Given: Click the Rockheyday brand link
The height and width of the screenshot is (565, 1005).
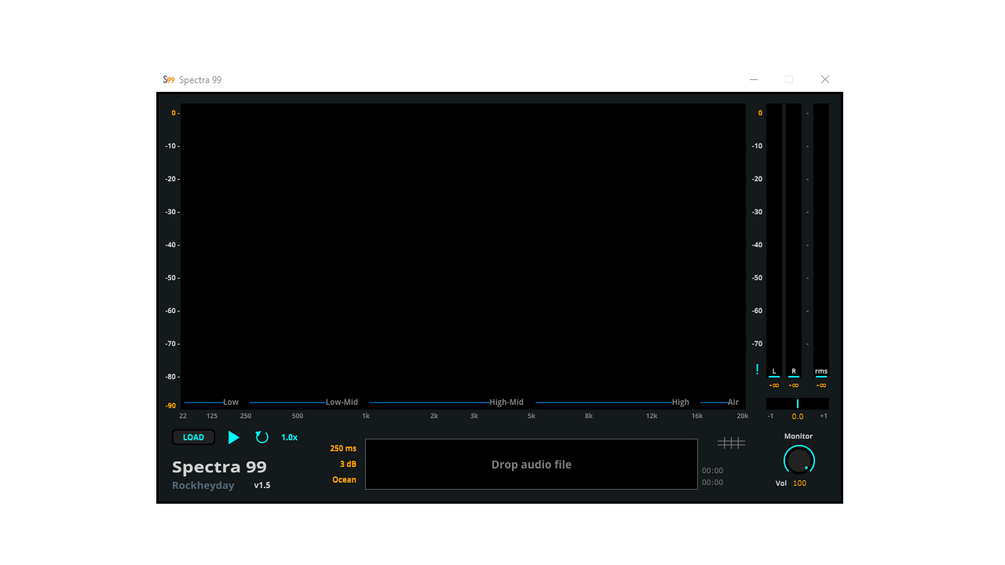Looking at the screenshot, I should coord(203,486).
